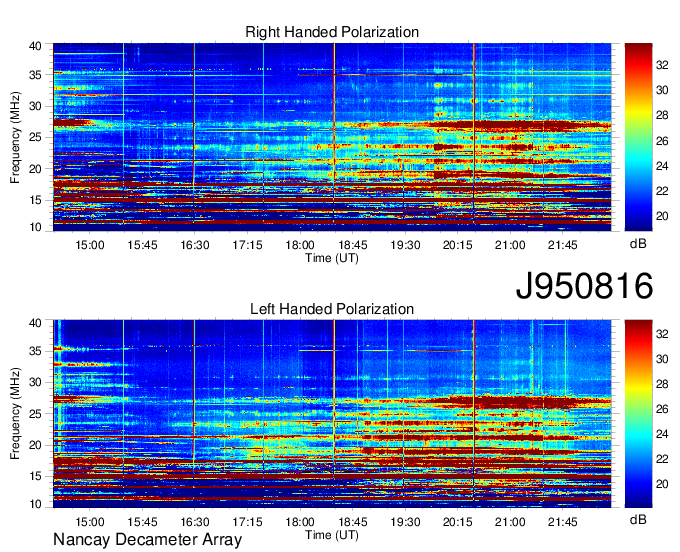Viewport: 680px width, 552px height.
Task: Select the 18:45 time tick of the Right Handed plot
Action: coord(352,245)
